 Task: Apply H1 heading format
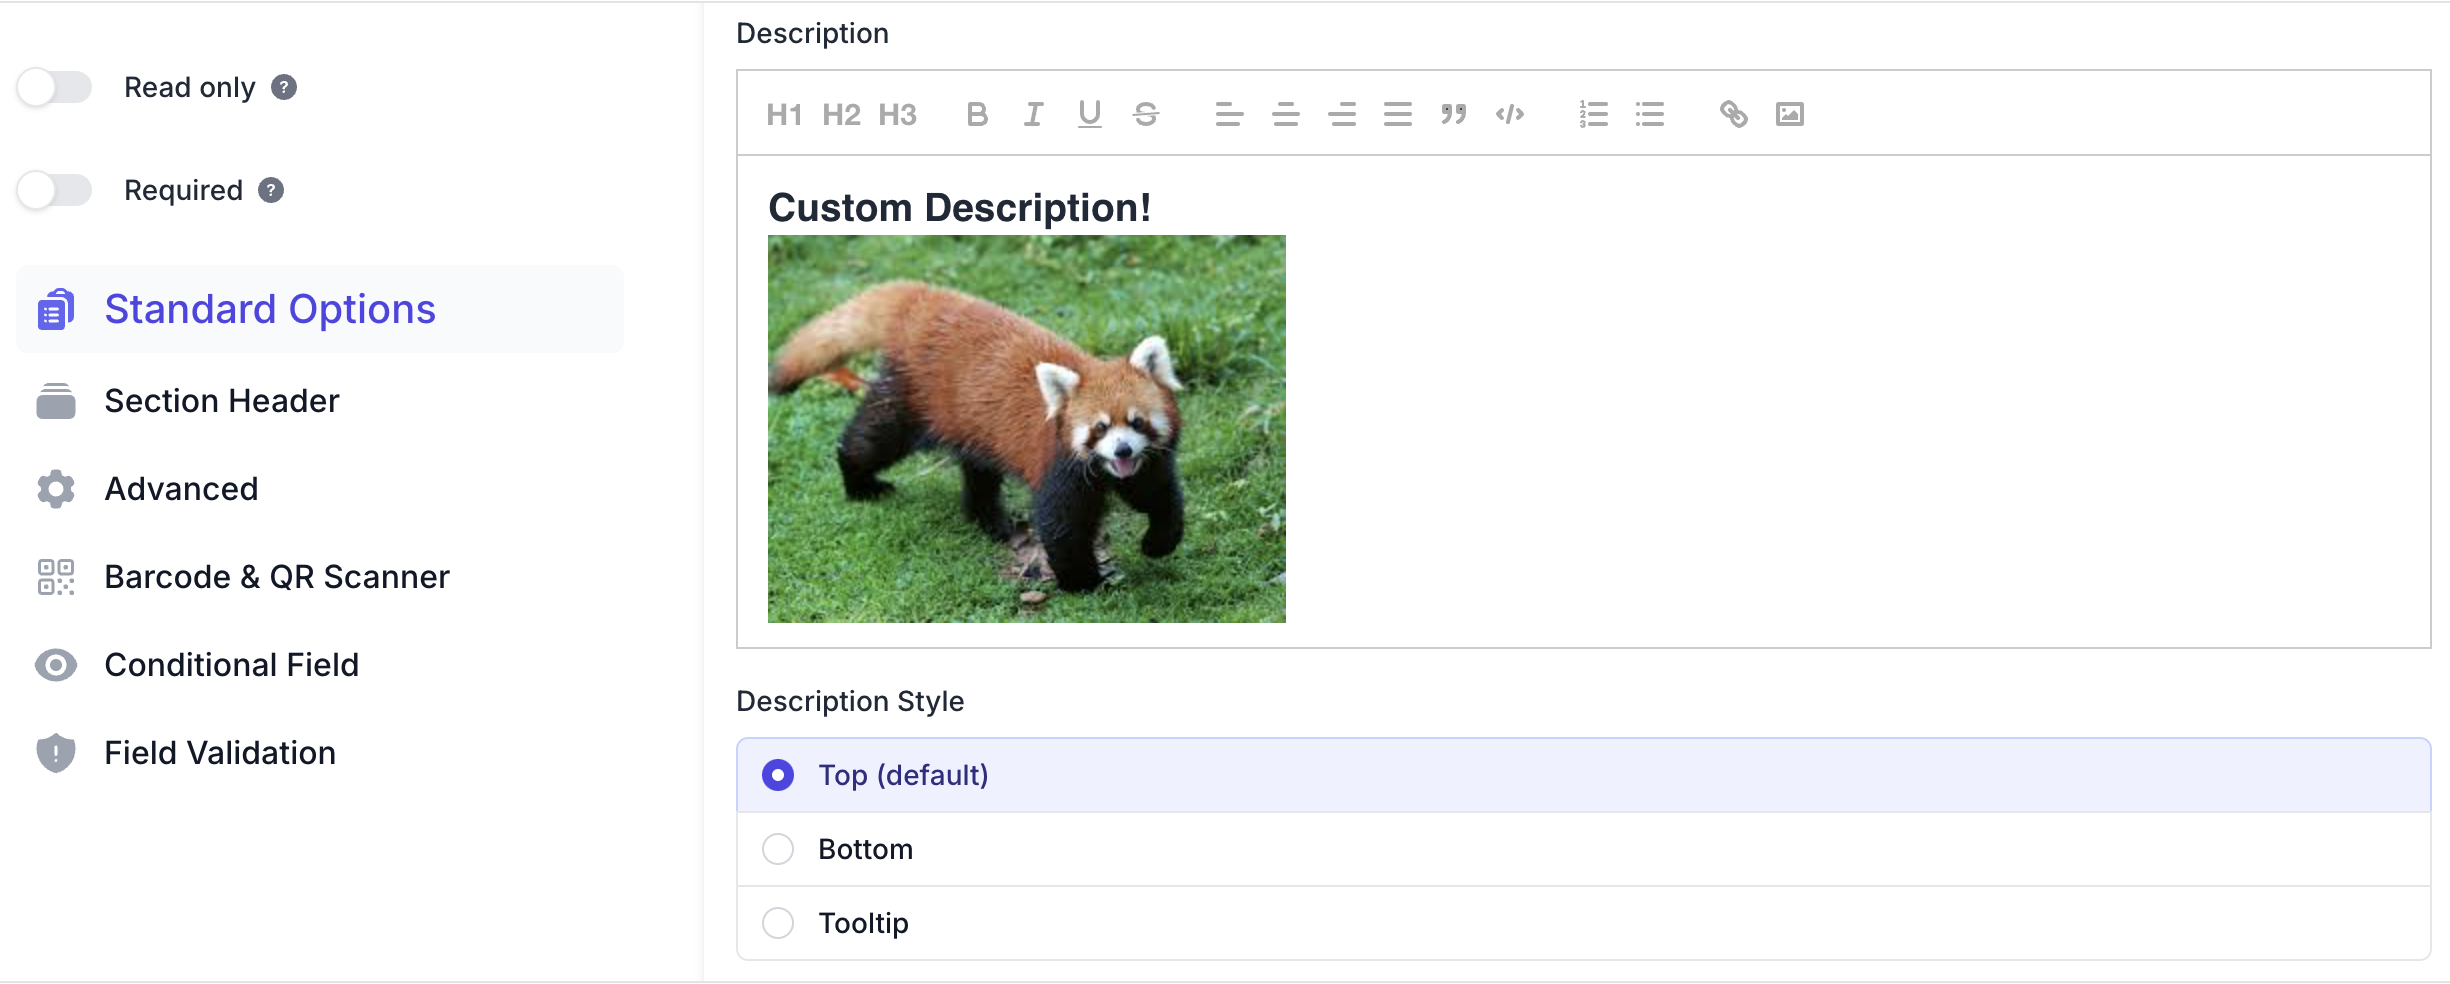(784, 115)
